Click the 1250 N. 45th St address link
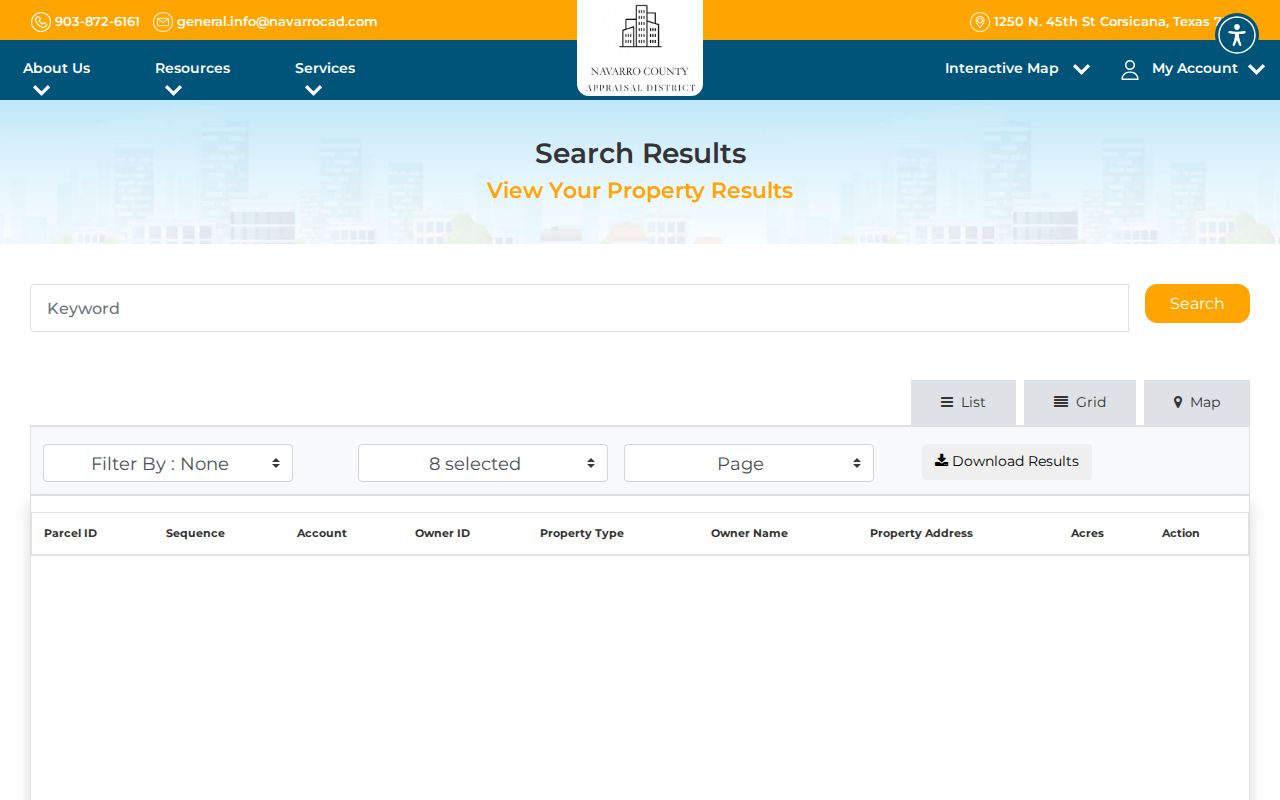This screenshot has height=800, width=1280. pyautogui.click(x=1105, y=22)
